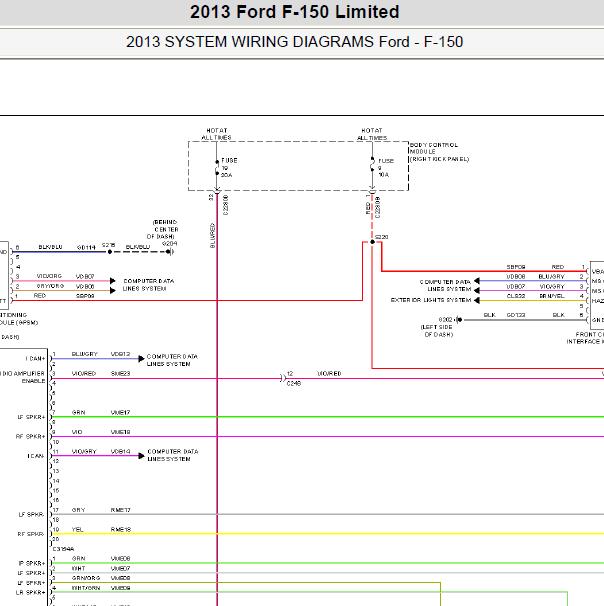Click the GD114 circuit label
Image resolution: width=604 pixels, height=606 pixels.
(x=86, y=247)
